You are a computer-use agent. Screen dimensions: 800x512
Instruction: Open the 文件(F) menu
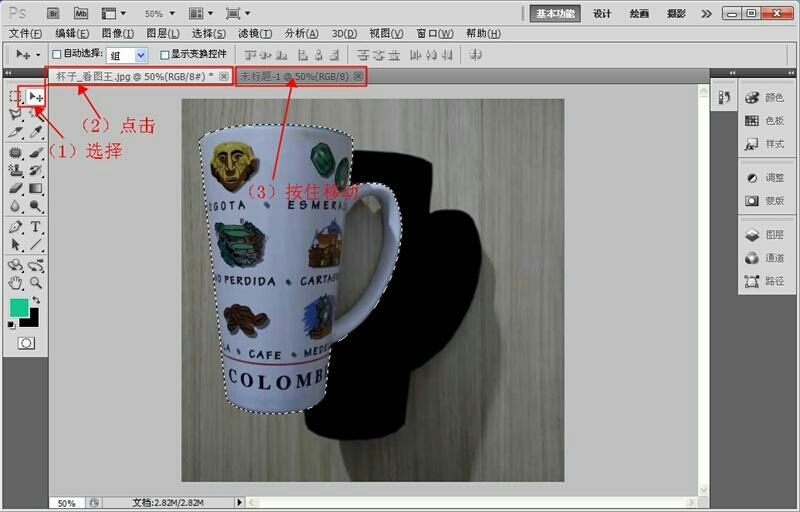[x=26, y=34]
